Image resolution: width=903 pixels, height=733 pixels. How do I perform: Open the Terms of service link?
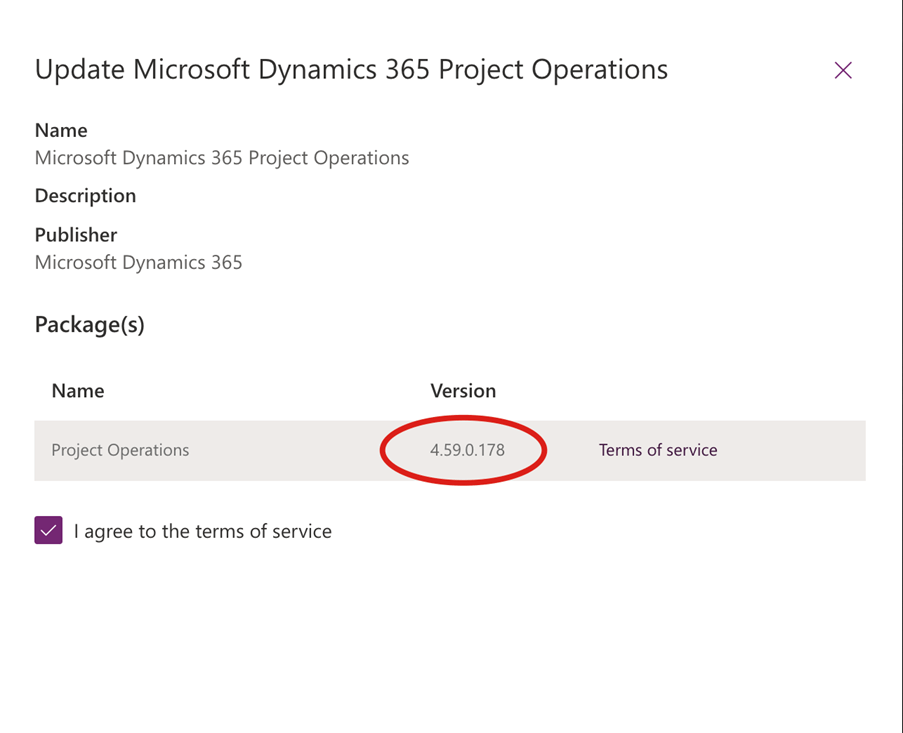658,450
